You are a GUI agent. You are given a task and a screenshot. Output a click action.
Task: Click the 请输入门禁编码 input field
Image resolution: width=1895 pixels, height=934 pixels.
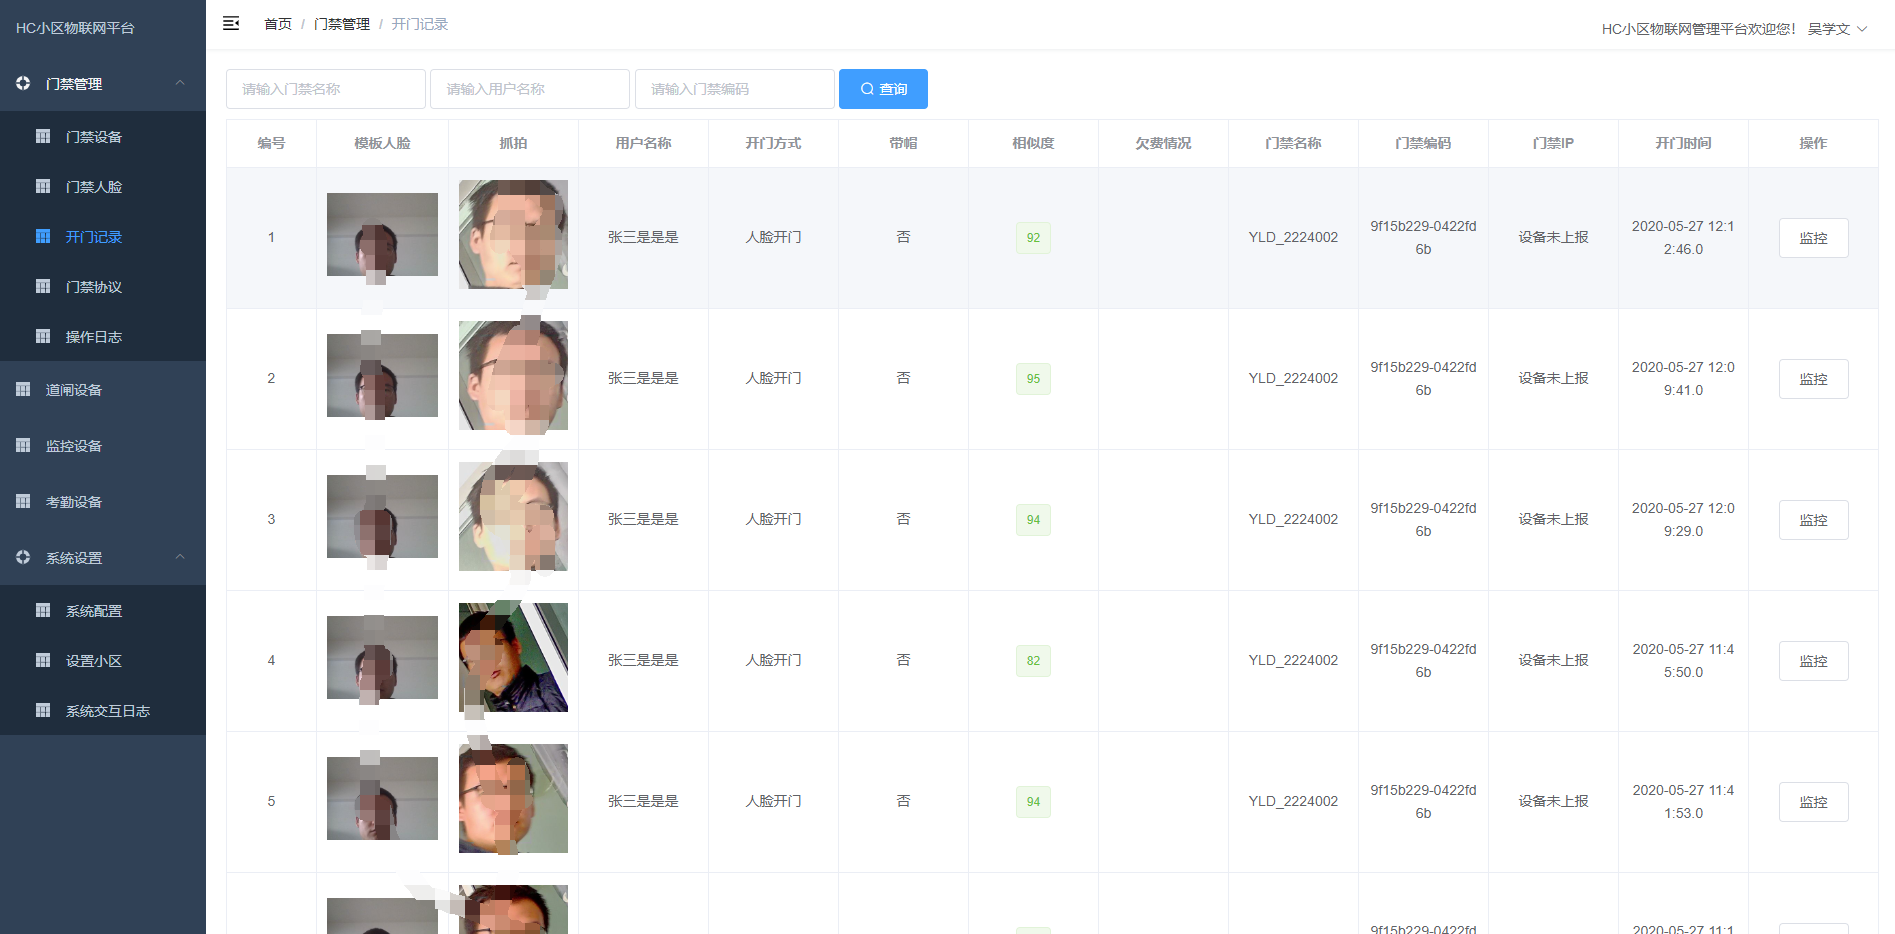734,89
